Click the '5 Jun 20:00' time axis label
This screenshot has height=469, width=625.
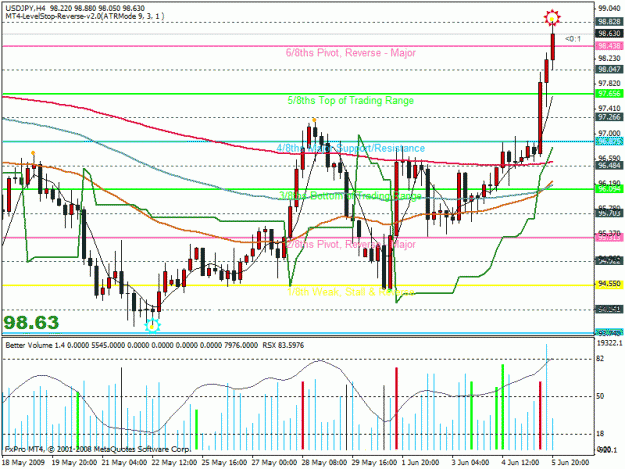pos(570,463)
